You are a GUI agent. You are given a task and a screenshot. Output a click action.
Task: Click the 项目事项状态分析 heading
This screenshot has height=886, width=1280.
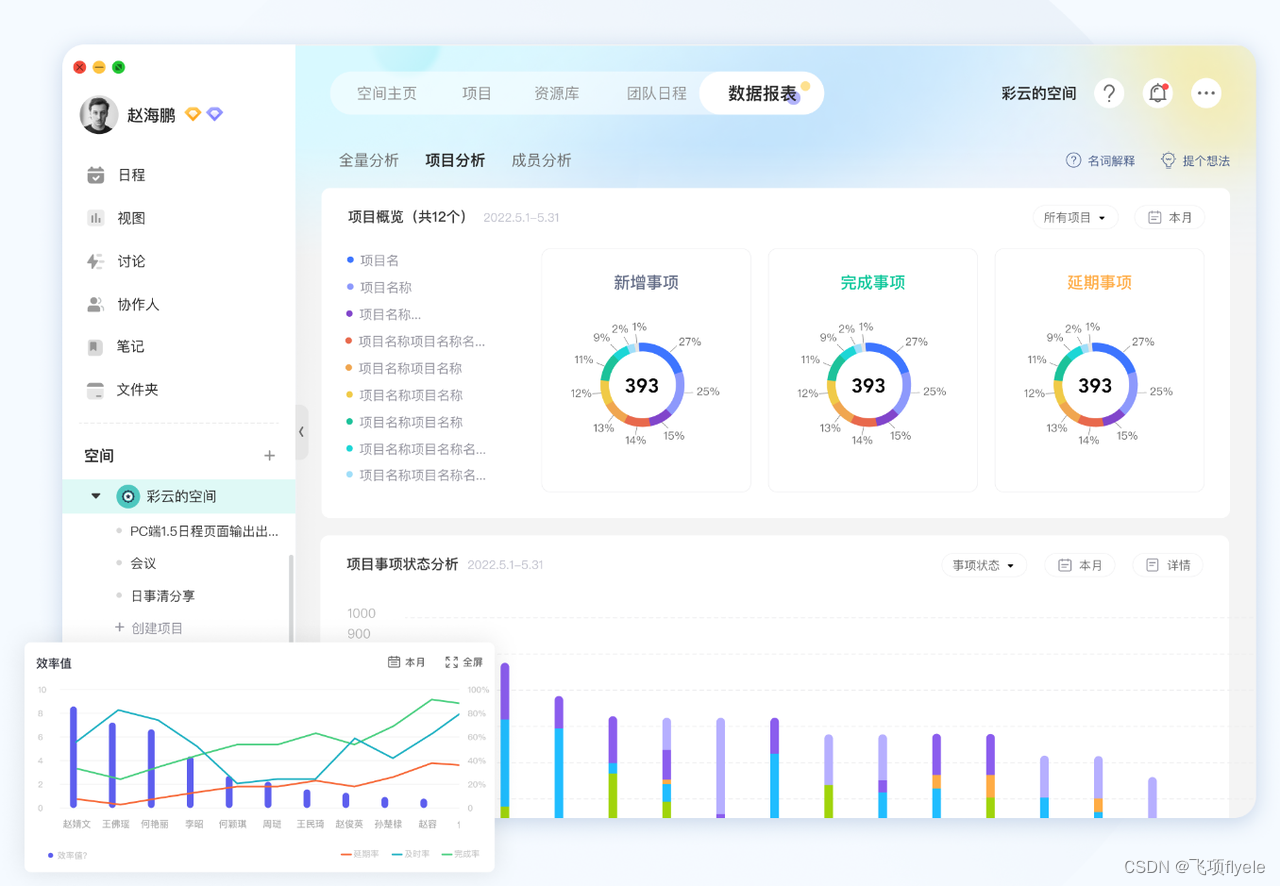(x=403, y=564)
